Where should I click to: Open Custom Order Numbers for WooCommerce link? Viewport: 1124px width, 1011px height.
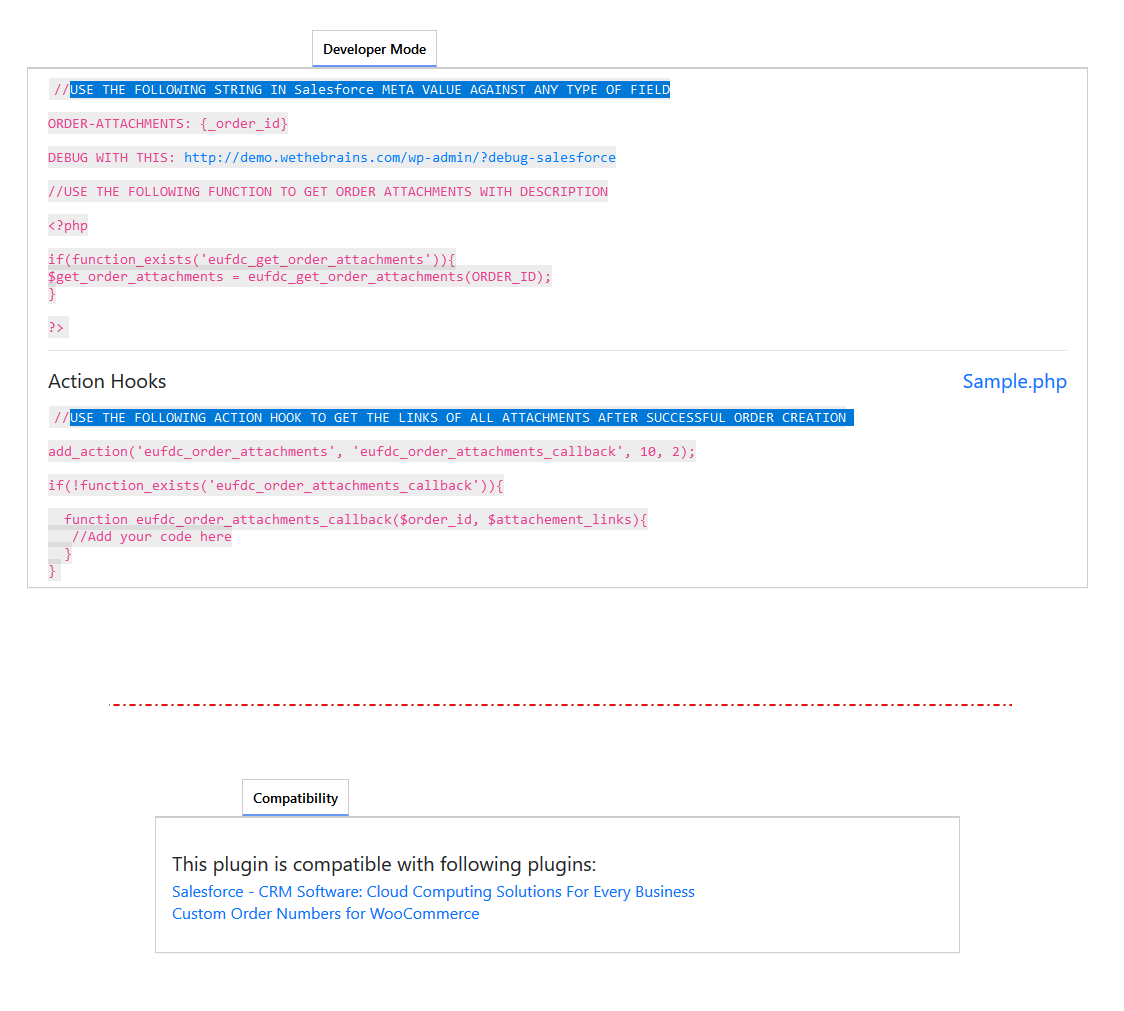(x=325, y=913)
